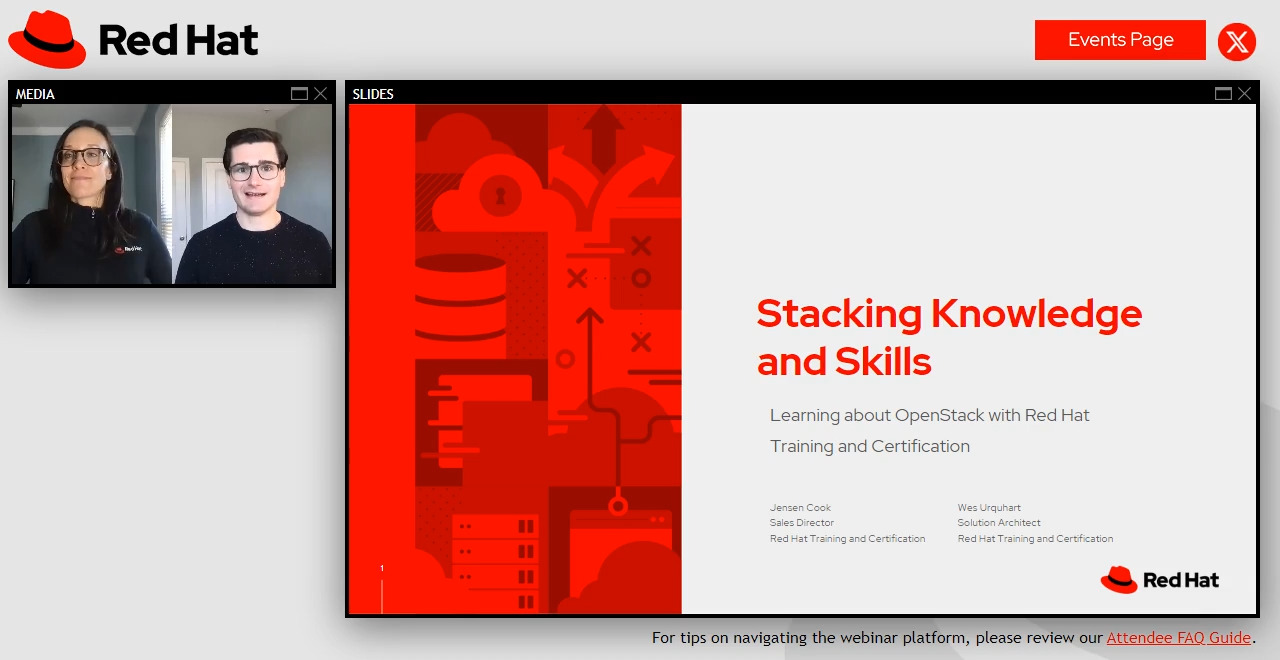The width and height of the screenshot is (1280, 660).
Task: Click the Red Hat logo in header
Action: pyautogui.click(x=133, y=40)
